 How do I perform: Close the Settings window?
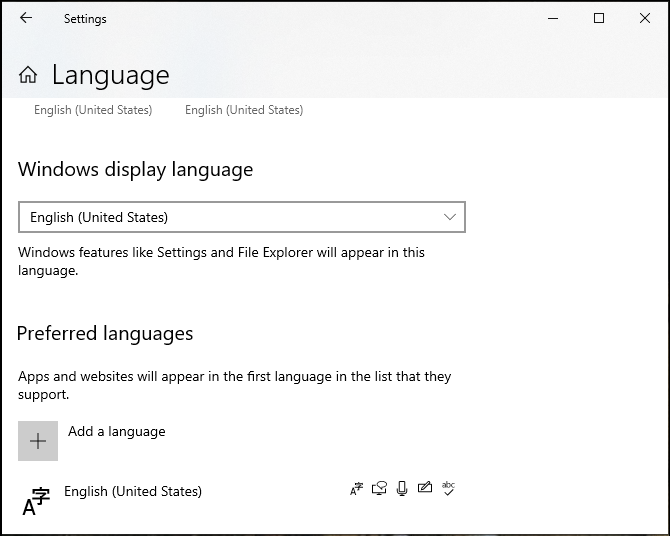645,18
